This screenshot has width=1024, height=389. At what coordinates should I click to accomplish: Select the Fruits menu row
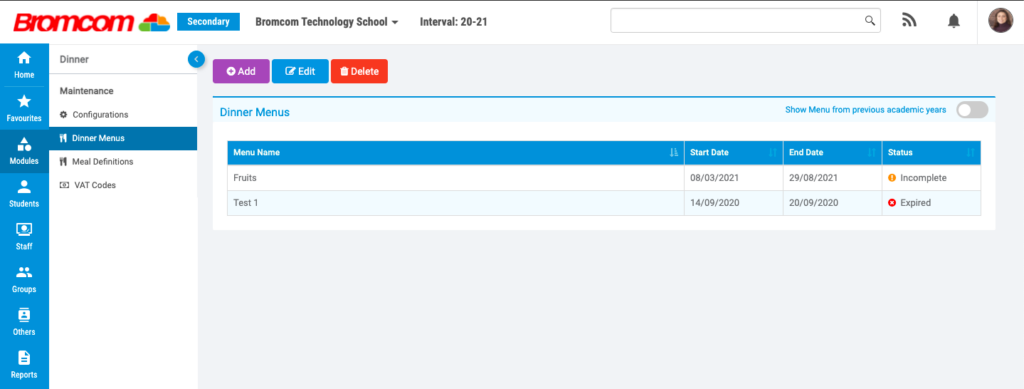[603, 178]
